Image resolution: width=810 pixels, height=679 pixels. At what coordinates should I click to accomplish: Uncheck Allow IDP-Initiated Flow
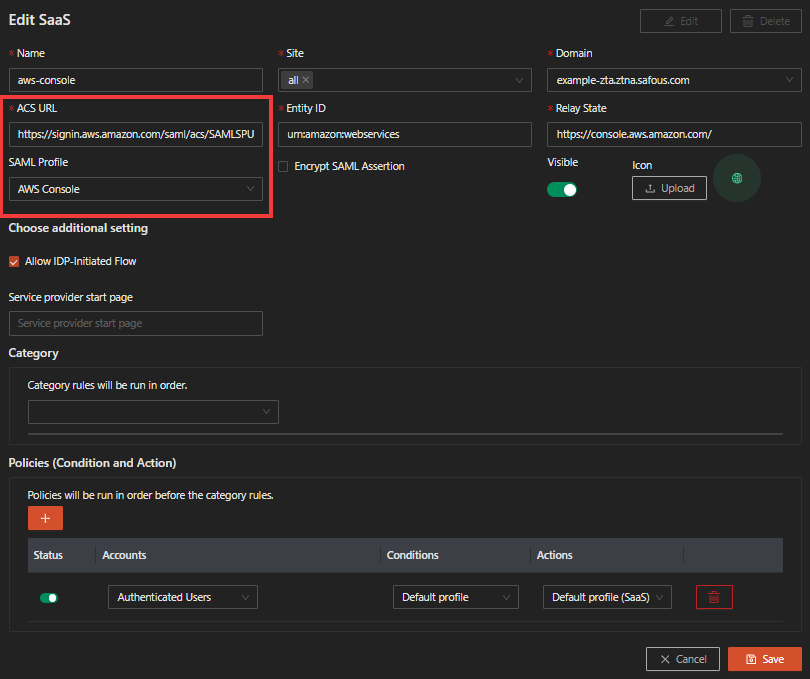14,261
